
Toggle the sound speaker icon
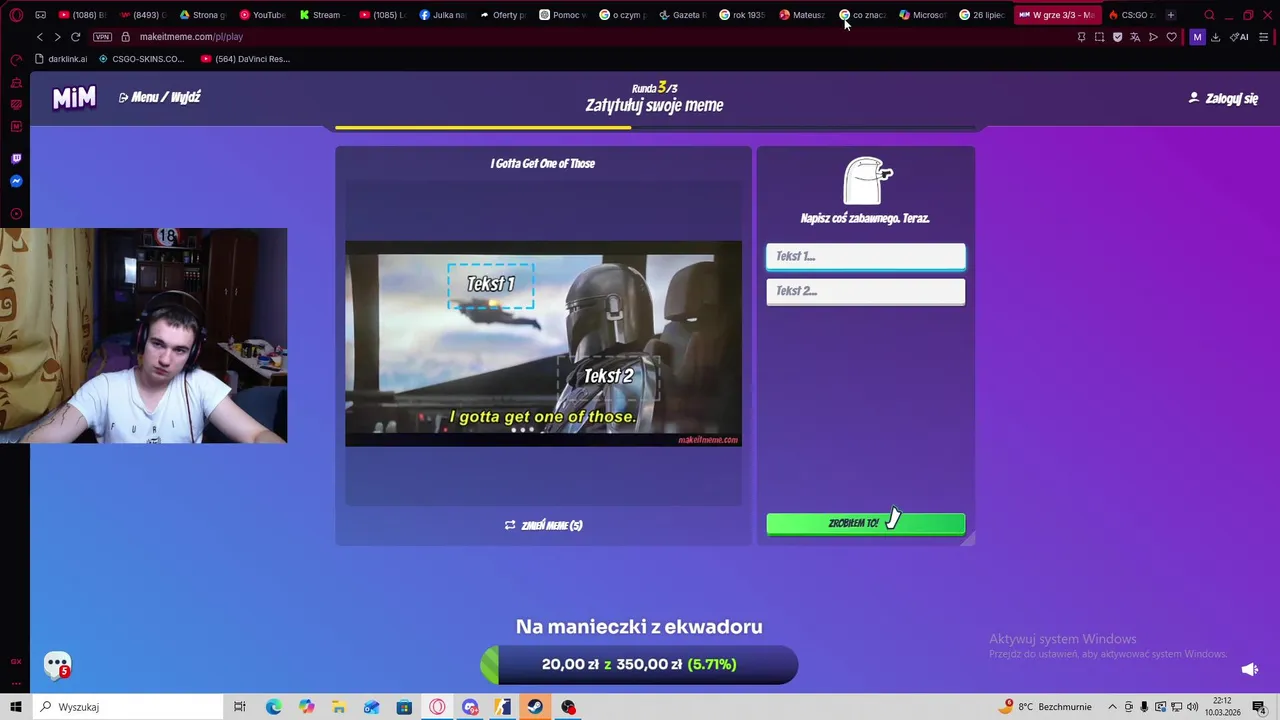pyautogui.click(x=1249, y=669)
